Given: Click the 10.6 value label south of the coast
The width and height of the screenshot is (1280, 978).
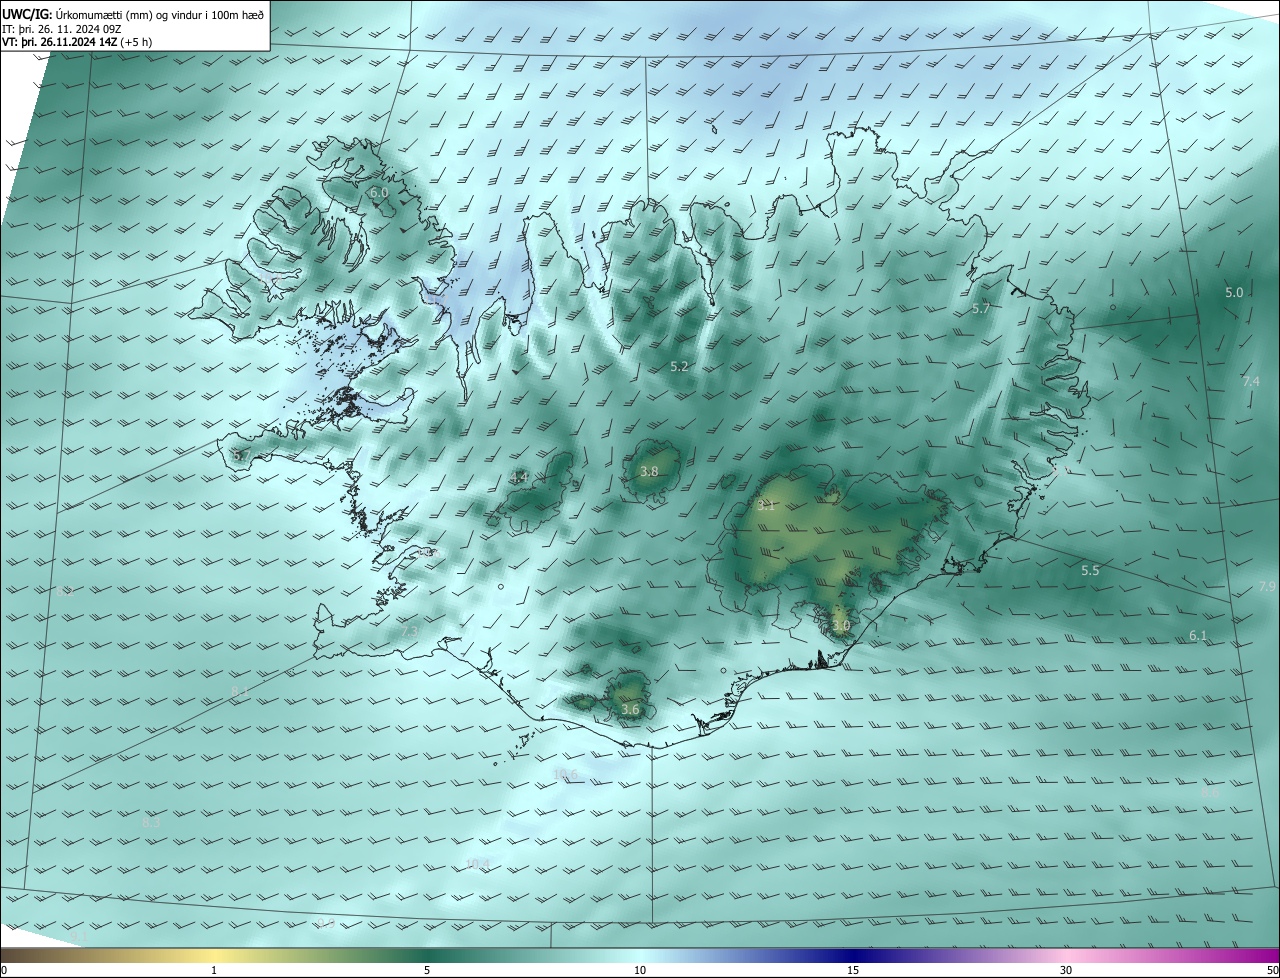Looking at the screenshot, I should [x=565, y=775].
